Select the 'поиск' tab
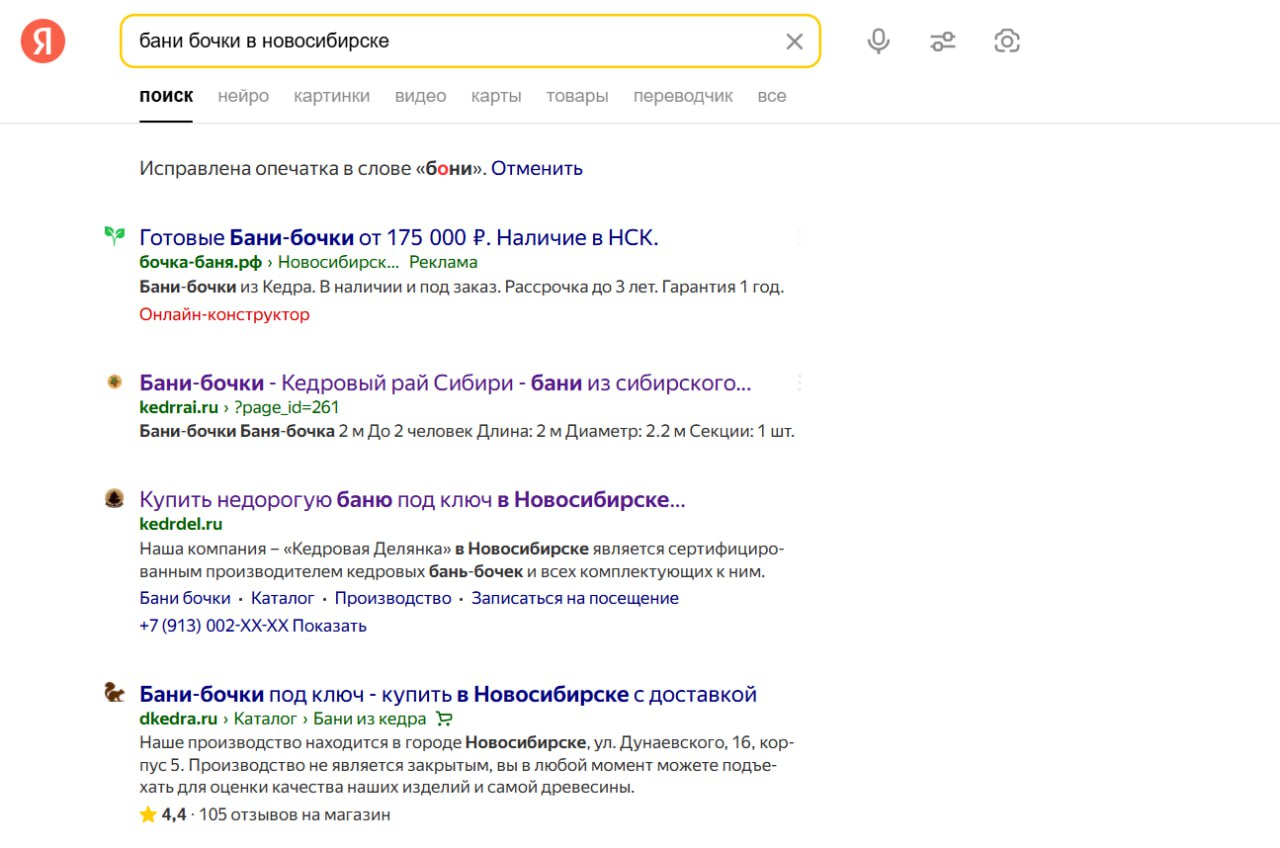The height and width of the screenshot is (848, 1280). [166, 96]
